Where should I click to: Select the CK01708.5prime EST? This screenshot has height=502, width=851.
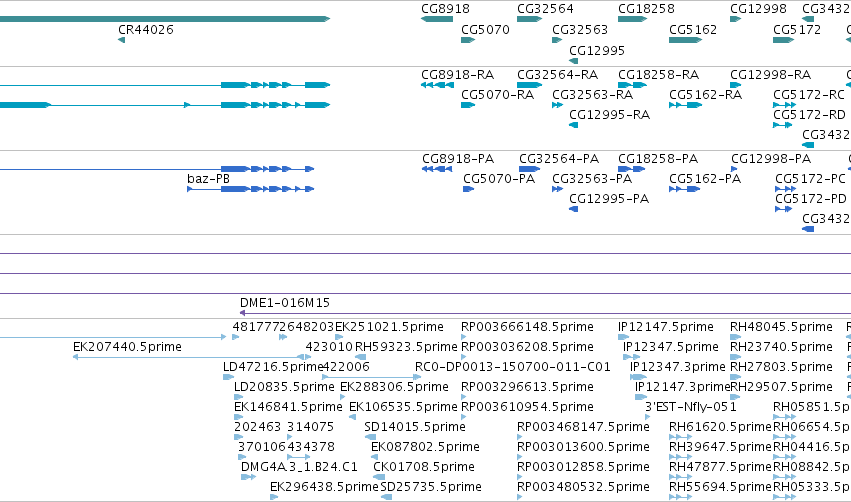point(379,477)
